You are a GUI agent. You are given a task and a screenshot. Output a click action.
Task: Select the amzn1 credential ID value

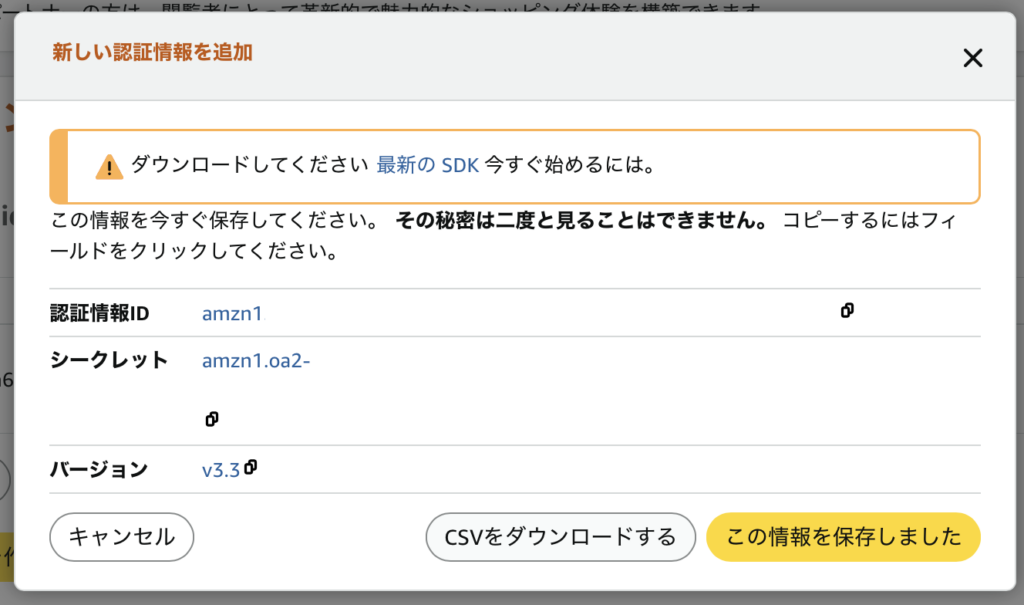click(232, 314)
